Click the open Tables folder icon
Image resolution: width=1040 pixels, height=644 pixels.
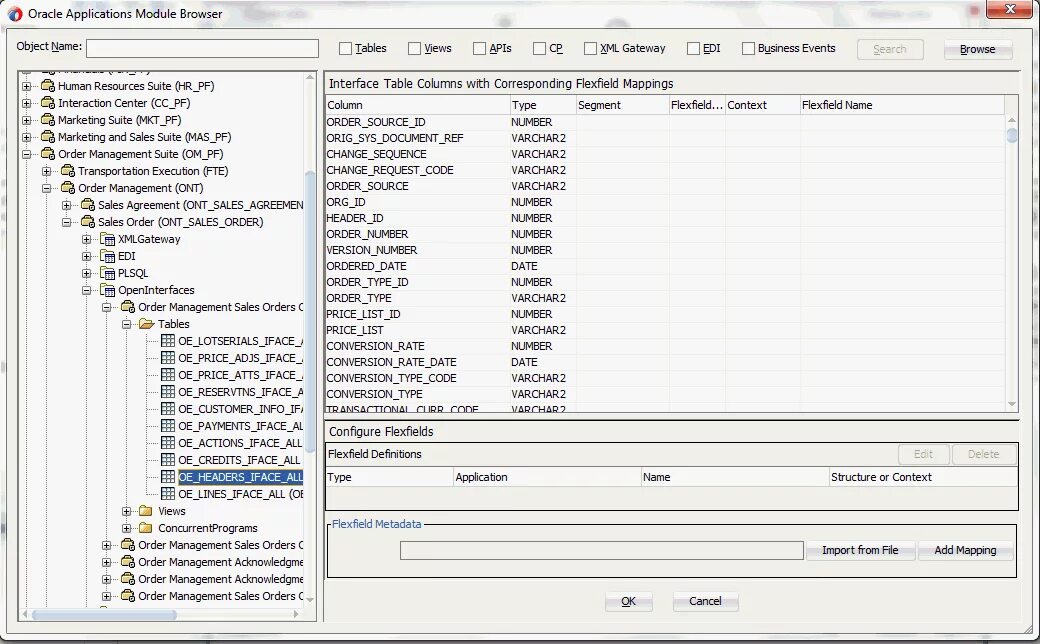point(147,324)
